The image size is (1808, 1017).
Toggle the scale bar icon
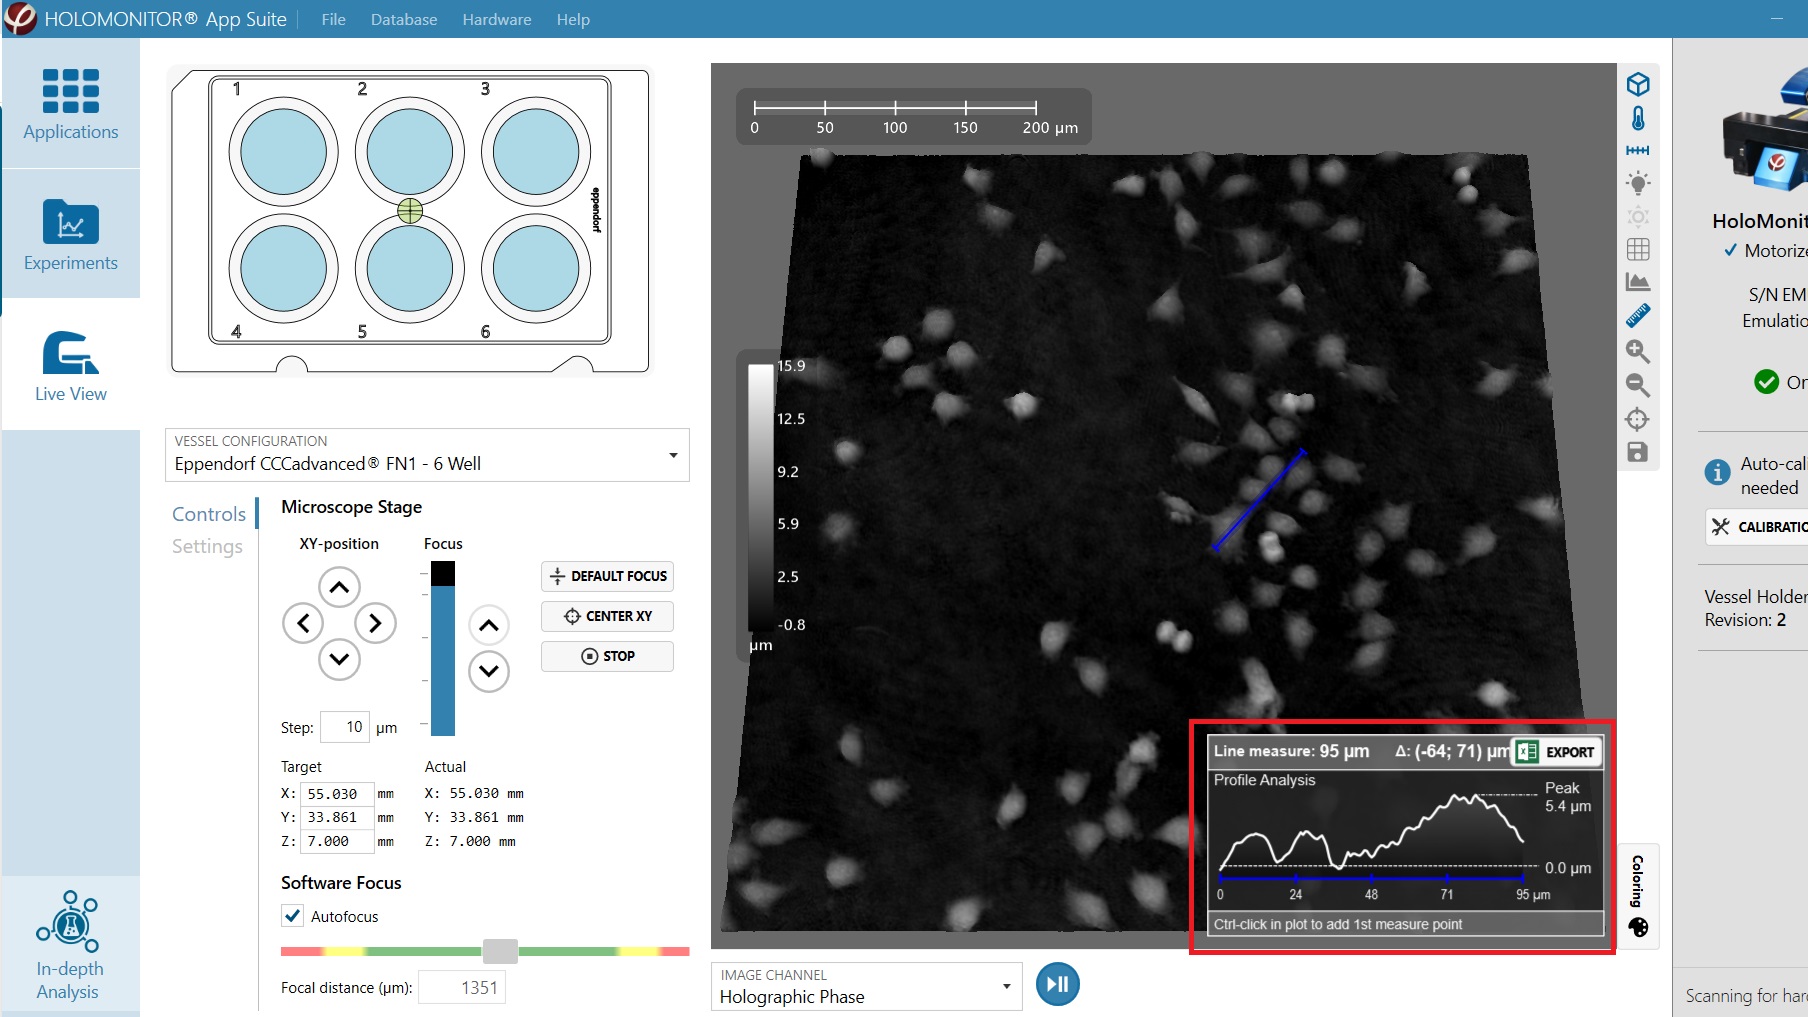click(1637, 151)
